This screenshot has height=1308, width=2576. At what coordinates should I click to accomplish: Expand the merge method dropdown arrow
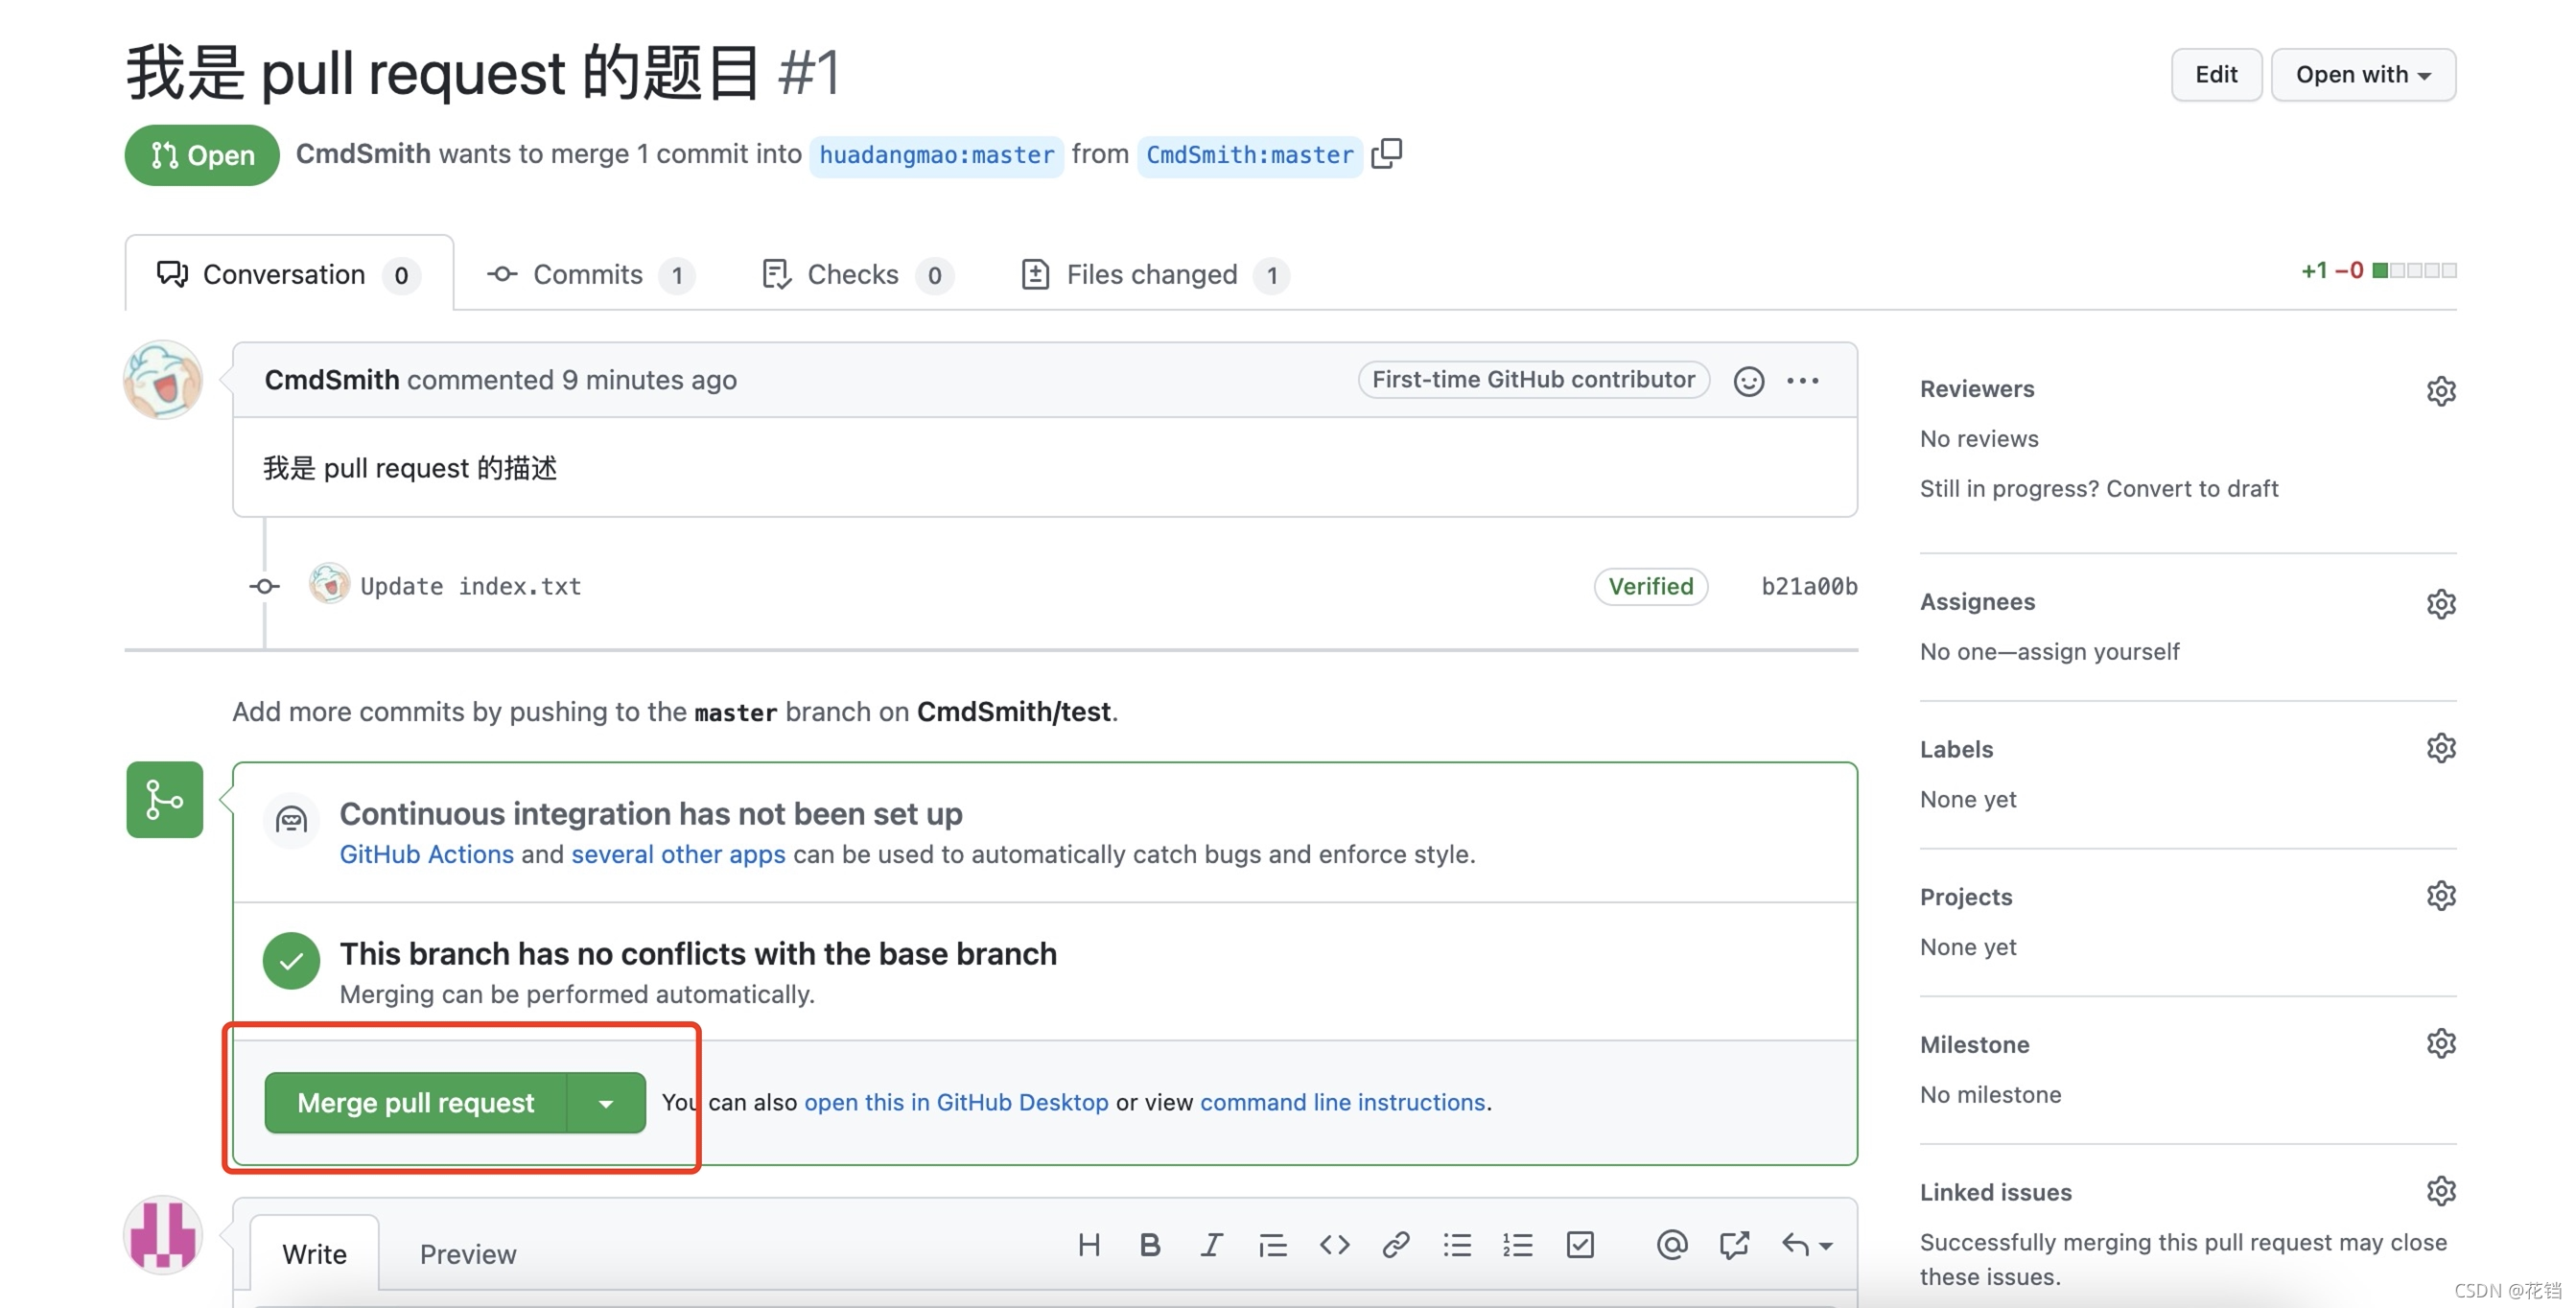[x=606, y=1103]
